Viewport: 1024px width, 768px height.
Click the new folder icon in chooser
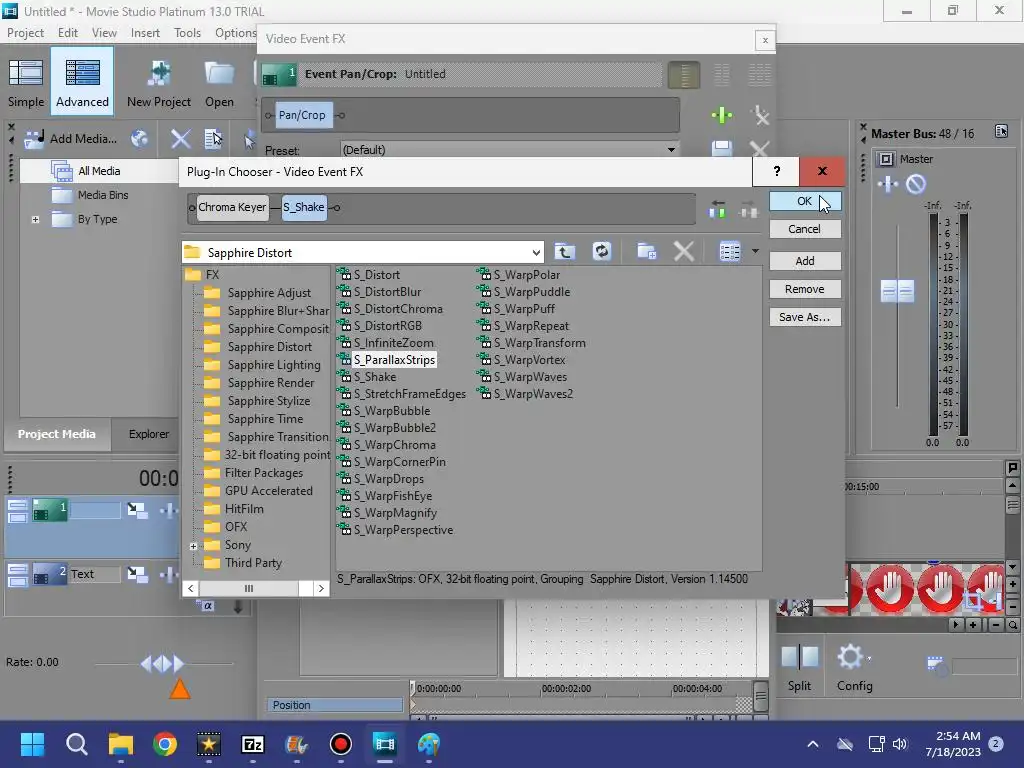647,251
